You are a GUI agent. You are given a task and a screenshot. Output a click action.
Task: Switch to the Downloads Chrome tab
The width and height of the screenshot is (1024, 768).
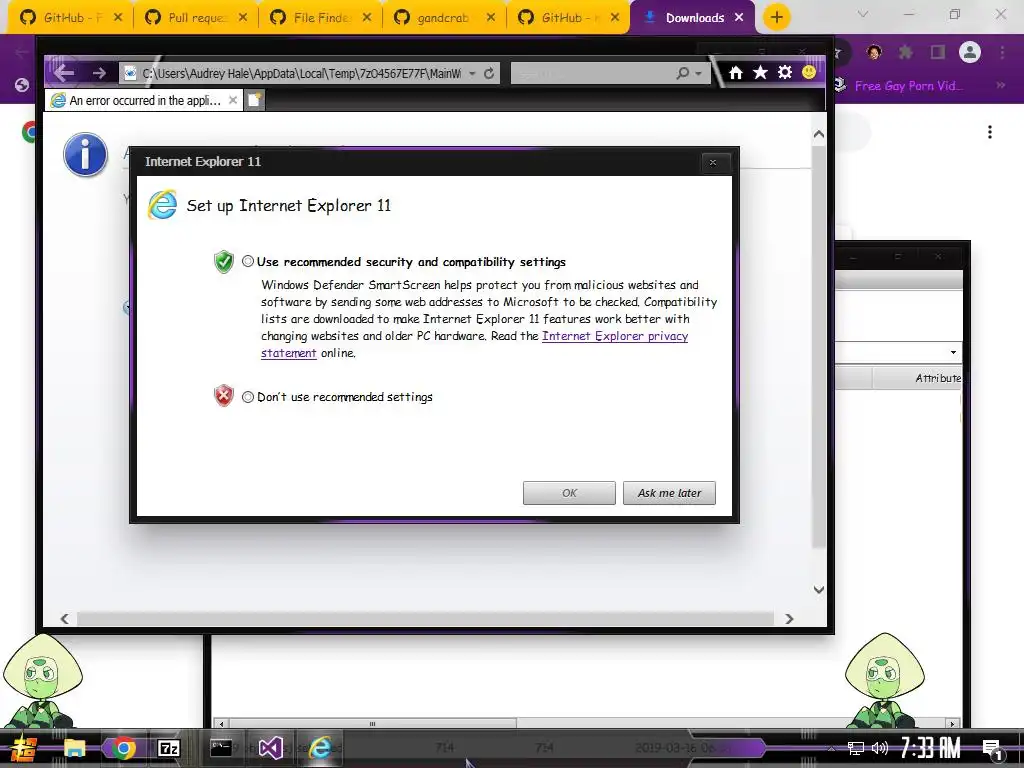(x=692, y=18)
